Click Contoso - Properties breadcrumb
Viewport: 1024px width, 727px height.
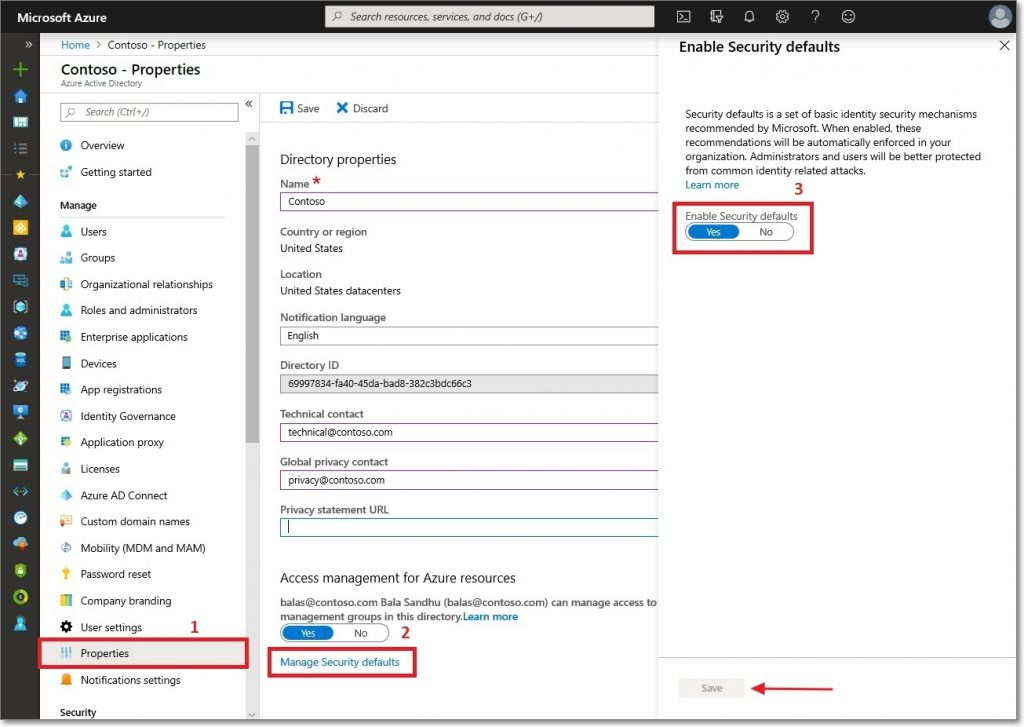(x=157, y=45)
